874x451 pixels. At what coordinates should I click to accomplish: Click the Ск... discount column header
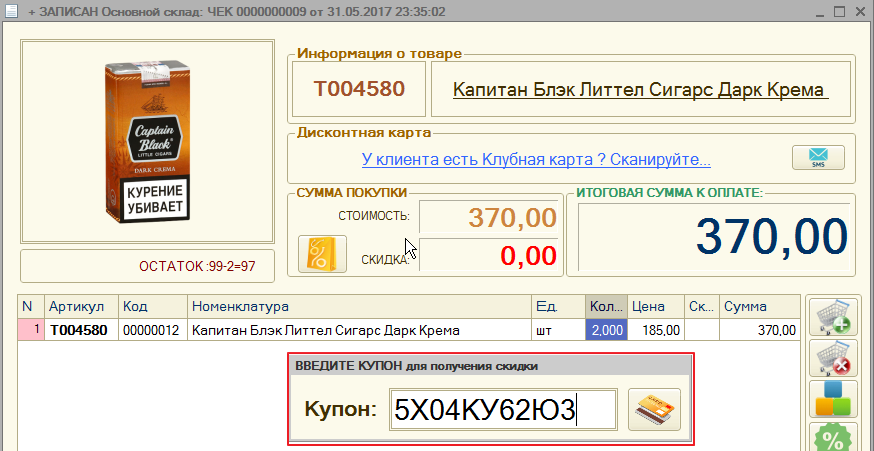[x=702, y=307]
